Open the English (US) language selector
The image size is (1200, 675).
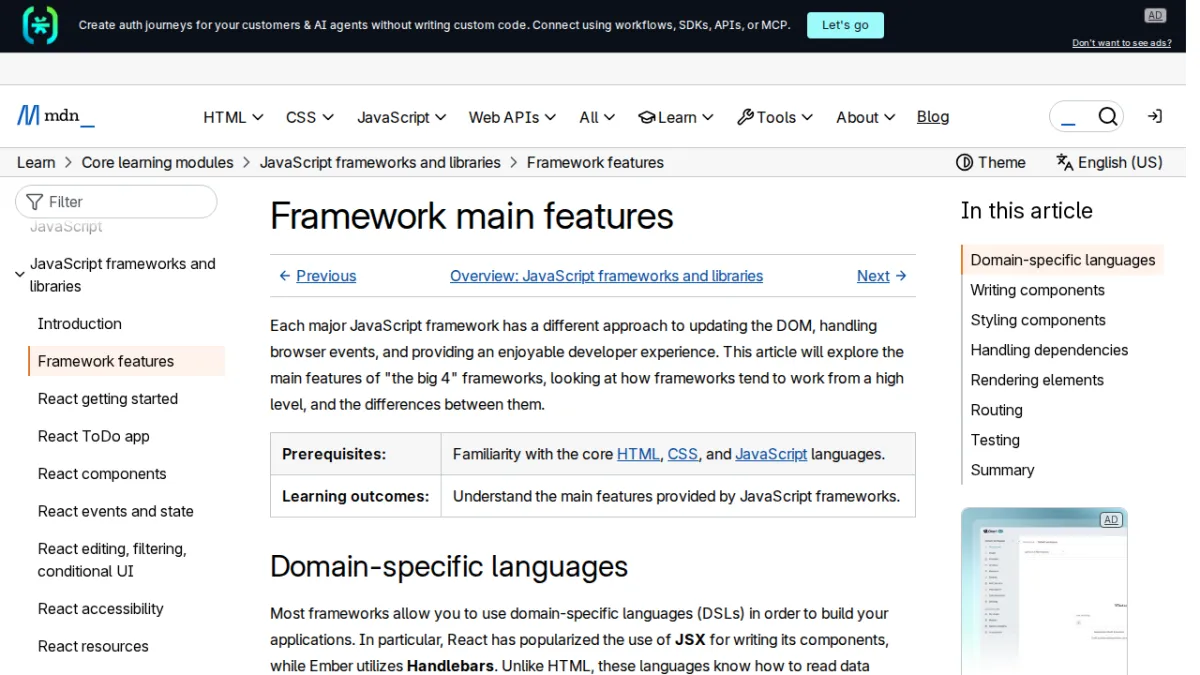click(x=1109, y=162)
